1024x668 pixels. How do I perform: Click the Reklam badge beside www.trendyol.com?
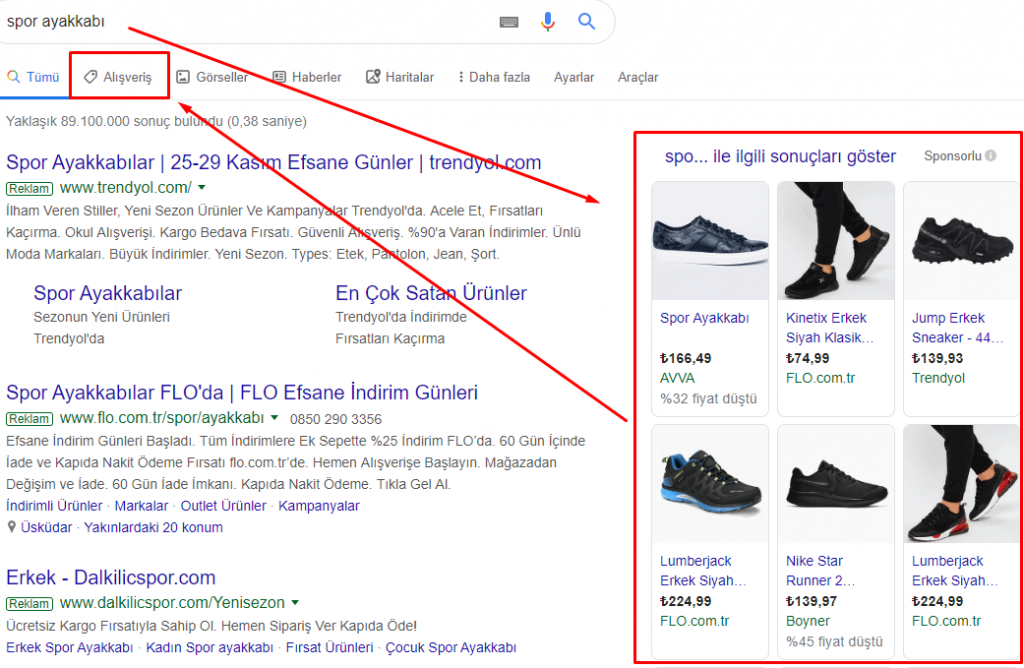point(29,188)
